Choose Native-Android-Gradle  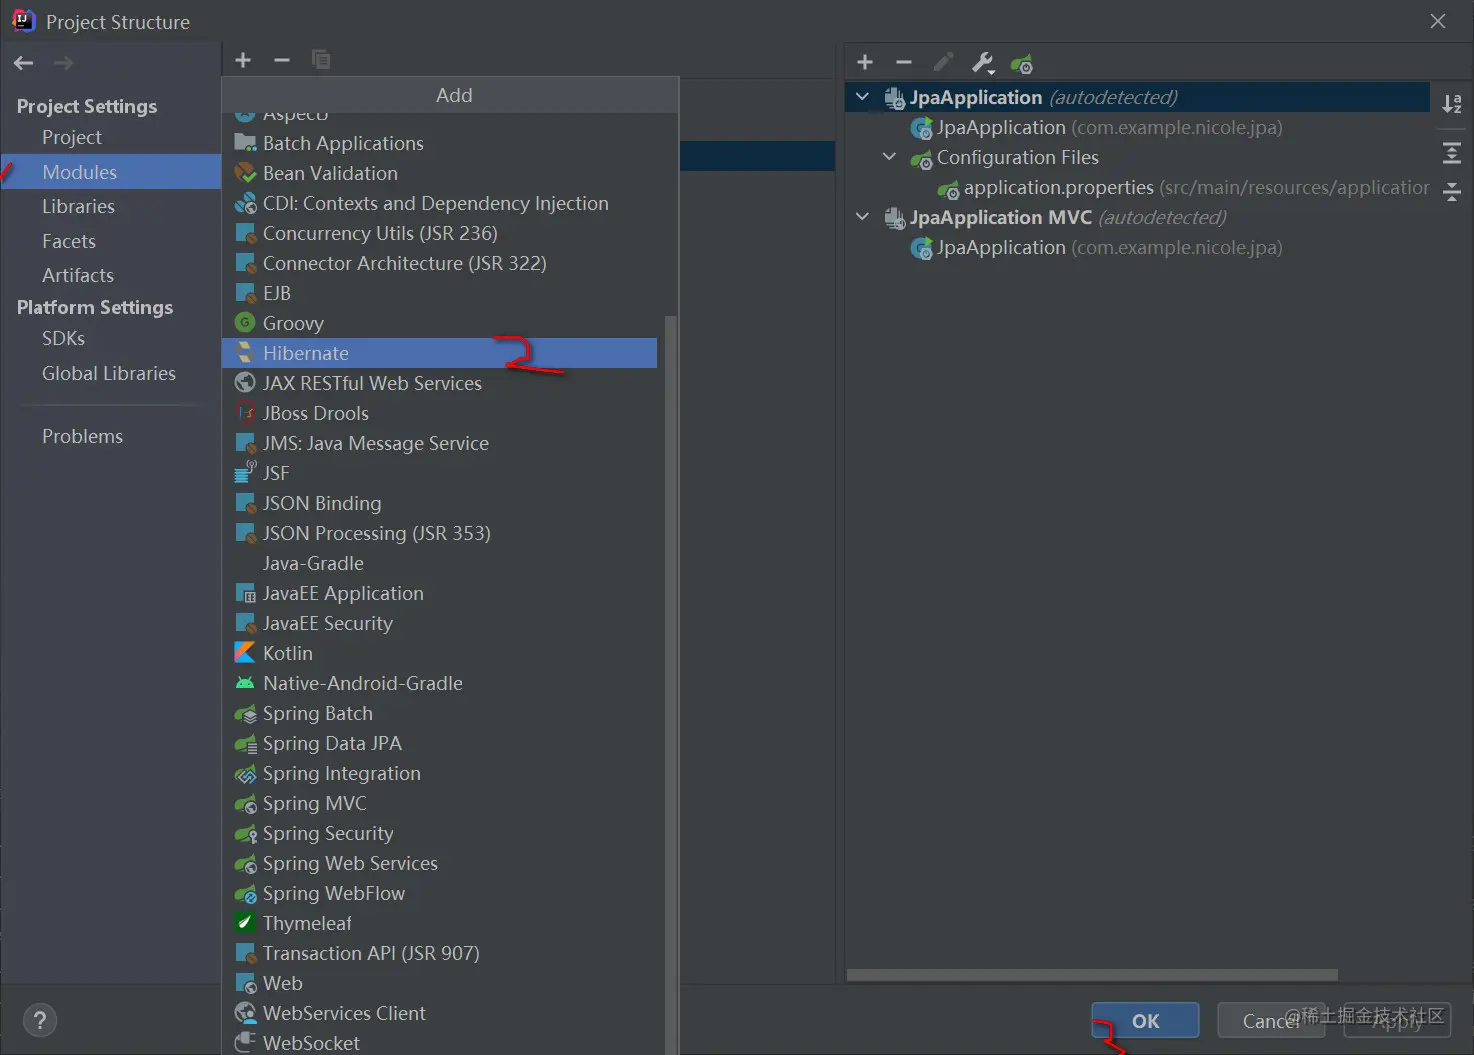coord(439,683)
